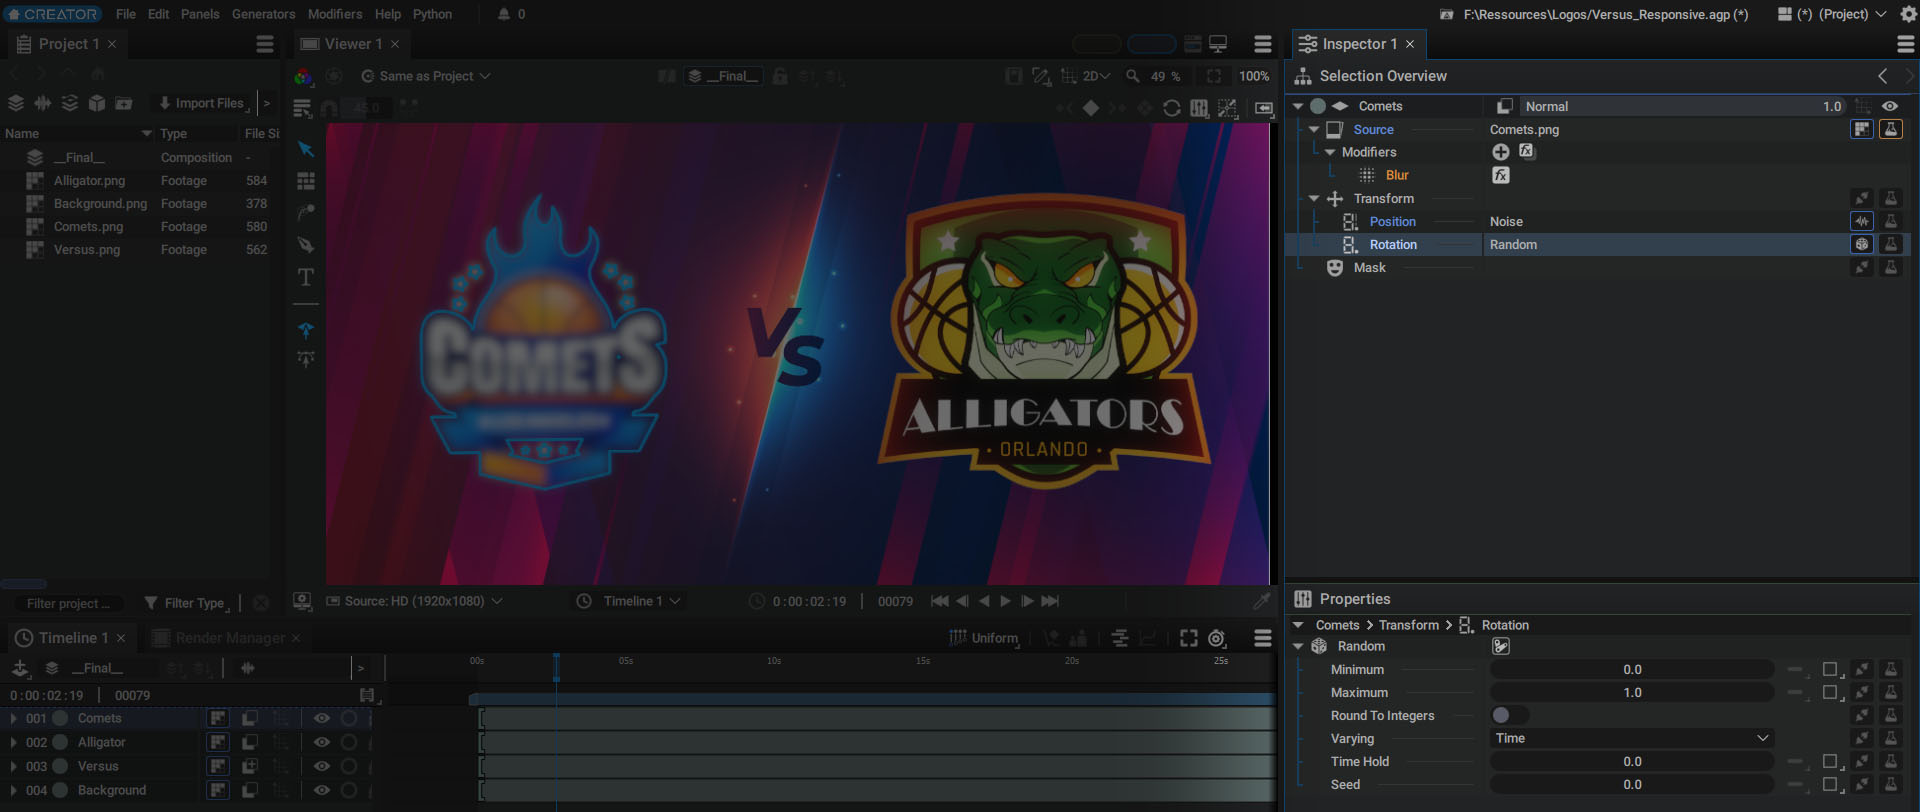Open the Source HD resolution dropdown
The width and height of the screenshot is (1920, 812).
tap(414, 601)
